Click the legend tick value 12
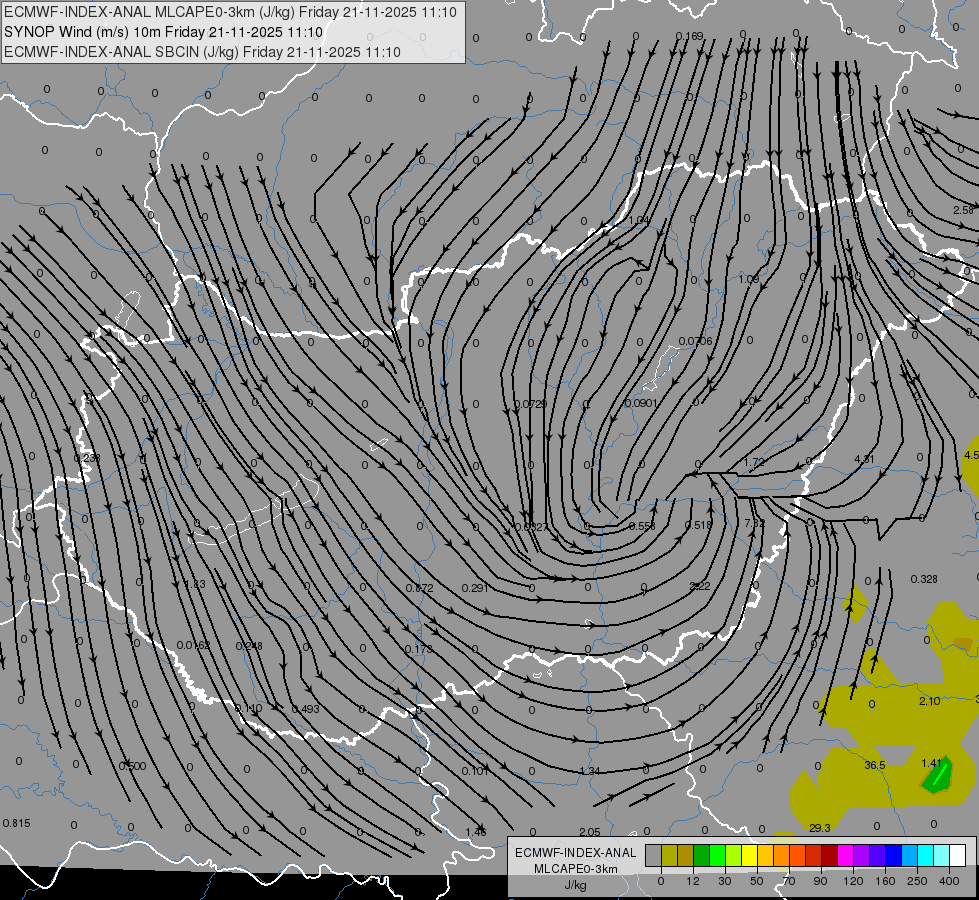 click(x=692, y=881)
